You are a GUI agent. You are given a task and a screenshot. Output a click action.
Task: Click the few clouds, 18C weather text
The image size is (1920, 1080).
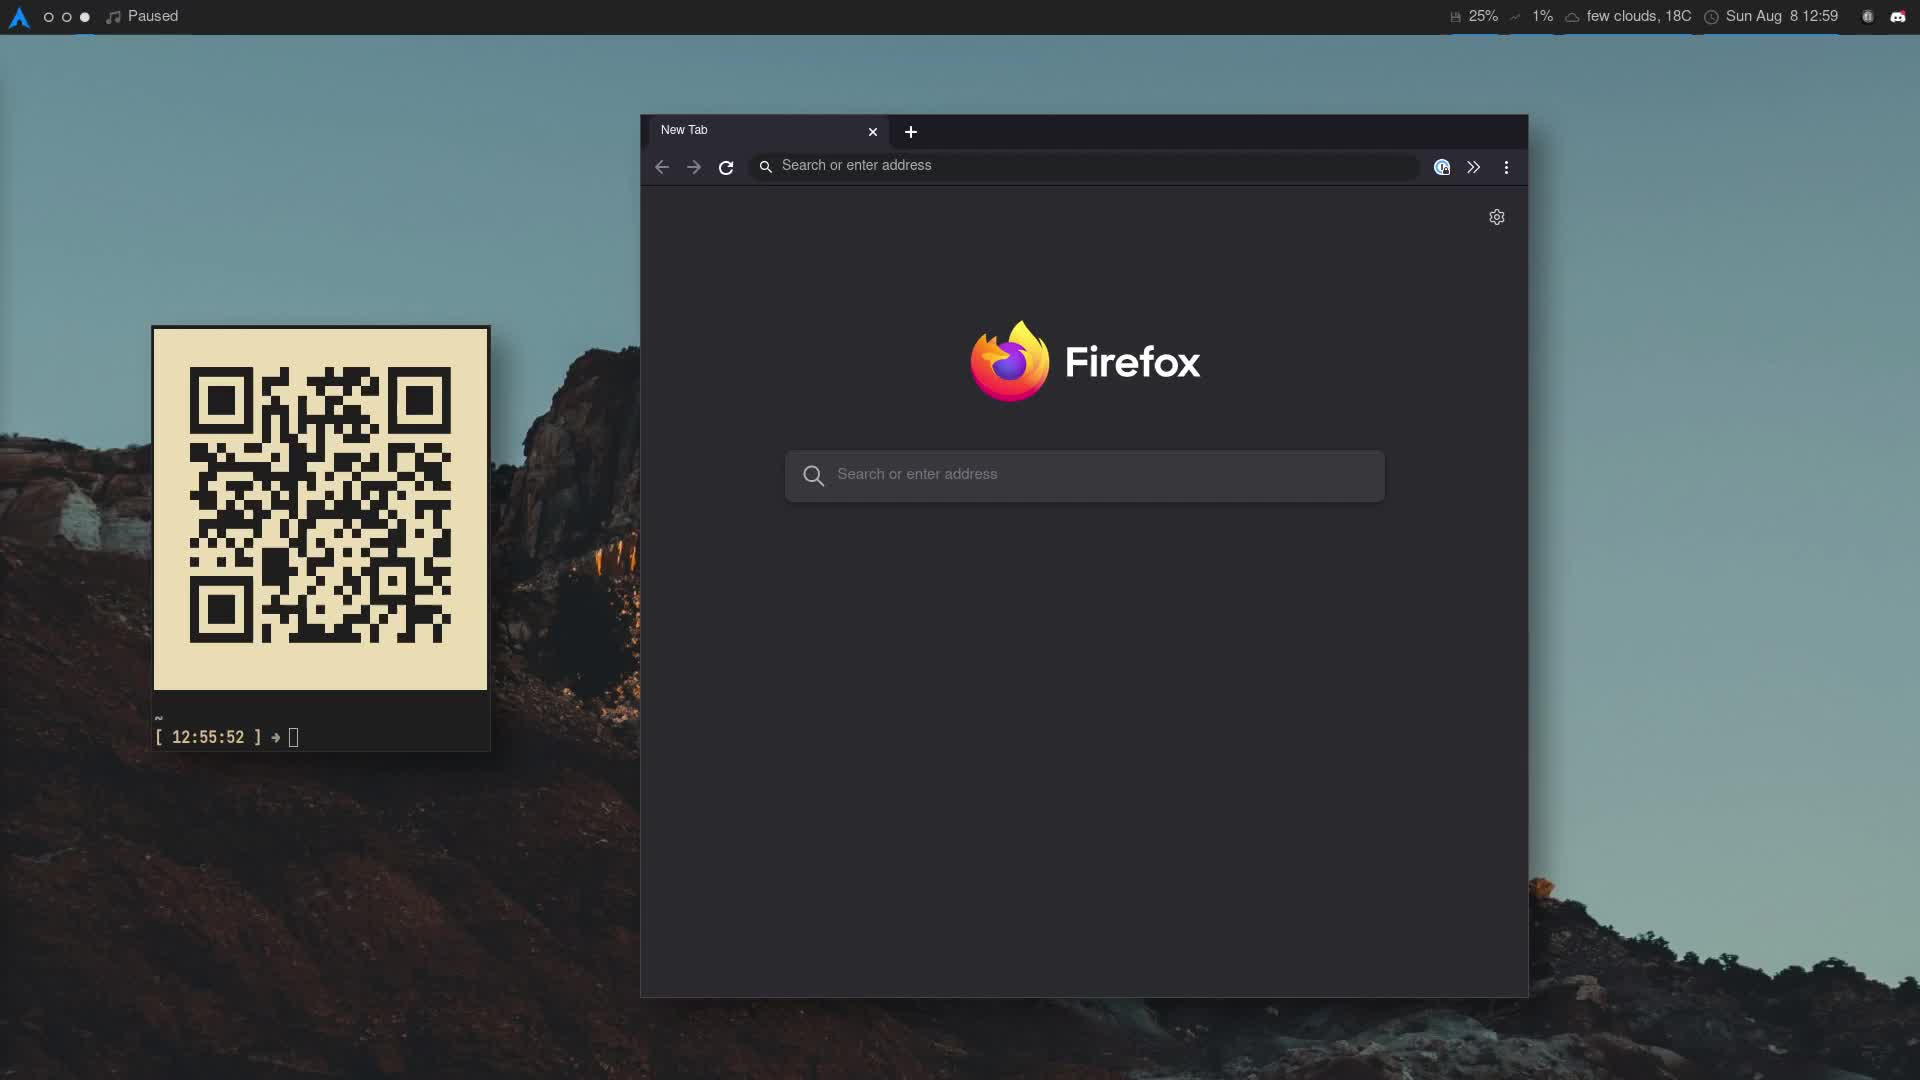pos(1639,16)
